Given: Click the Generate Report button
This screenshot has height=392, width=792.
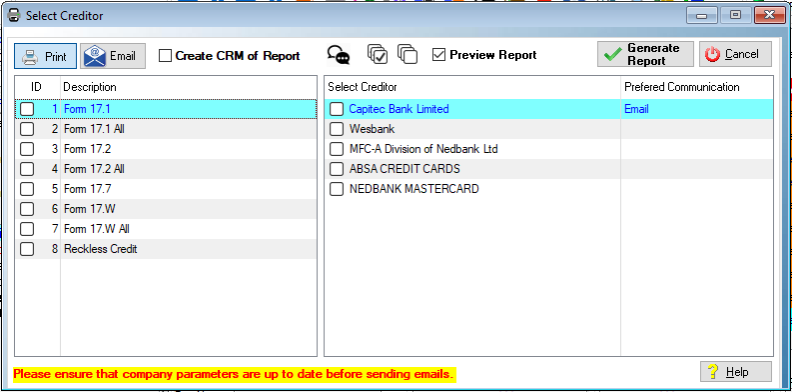Looking at the screenshot, I should coord(645,54).
